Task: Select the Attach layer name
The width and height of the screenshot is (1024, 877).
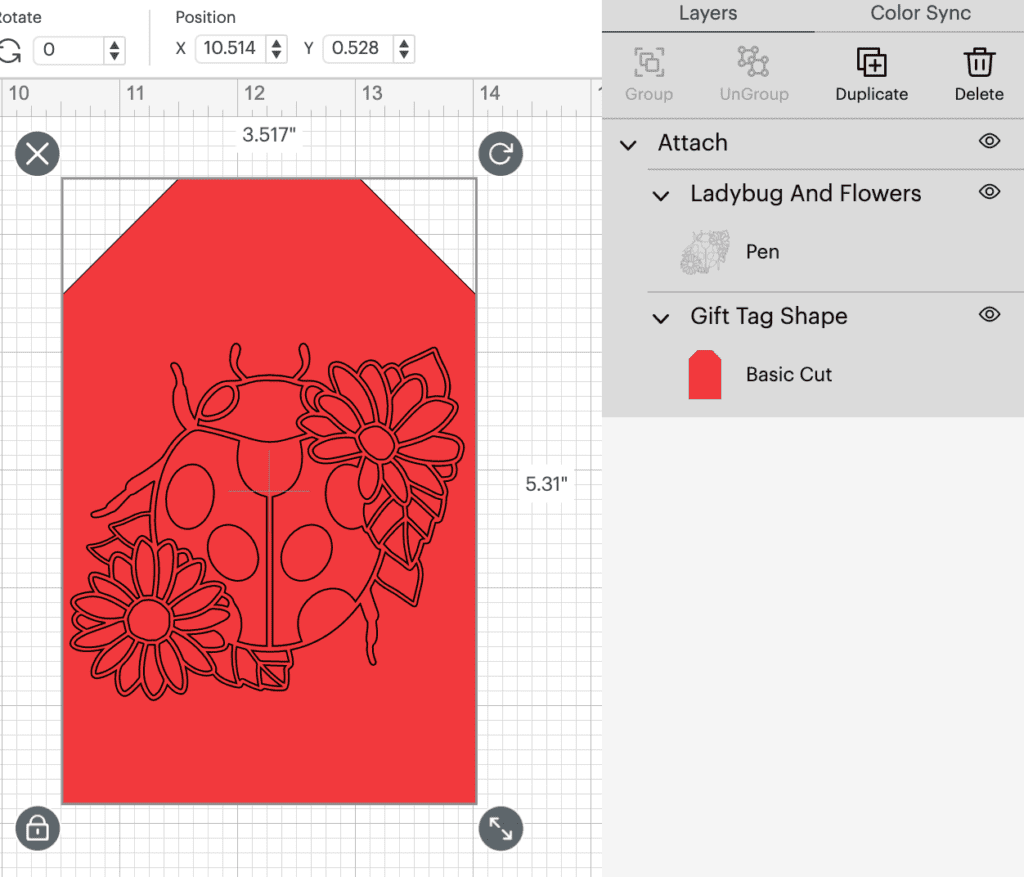Action: (x=692, y=142)
